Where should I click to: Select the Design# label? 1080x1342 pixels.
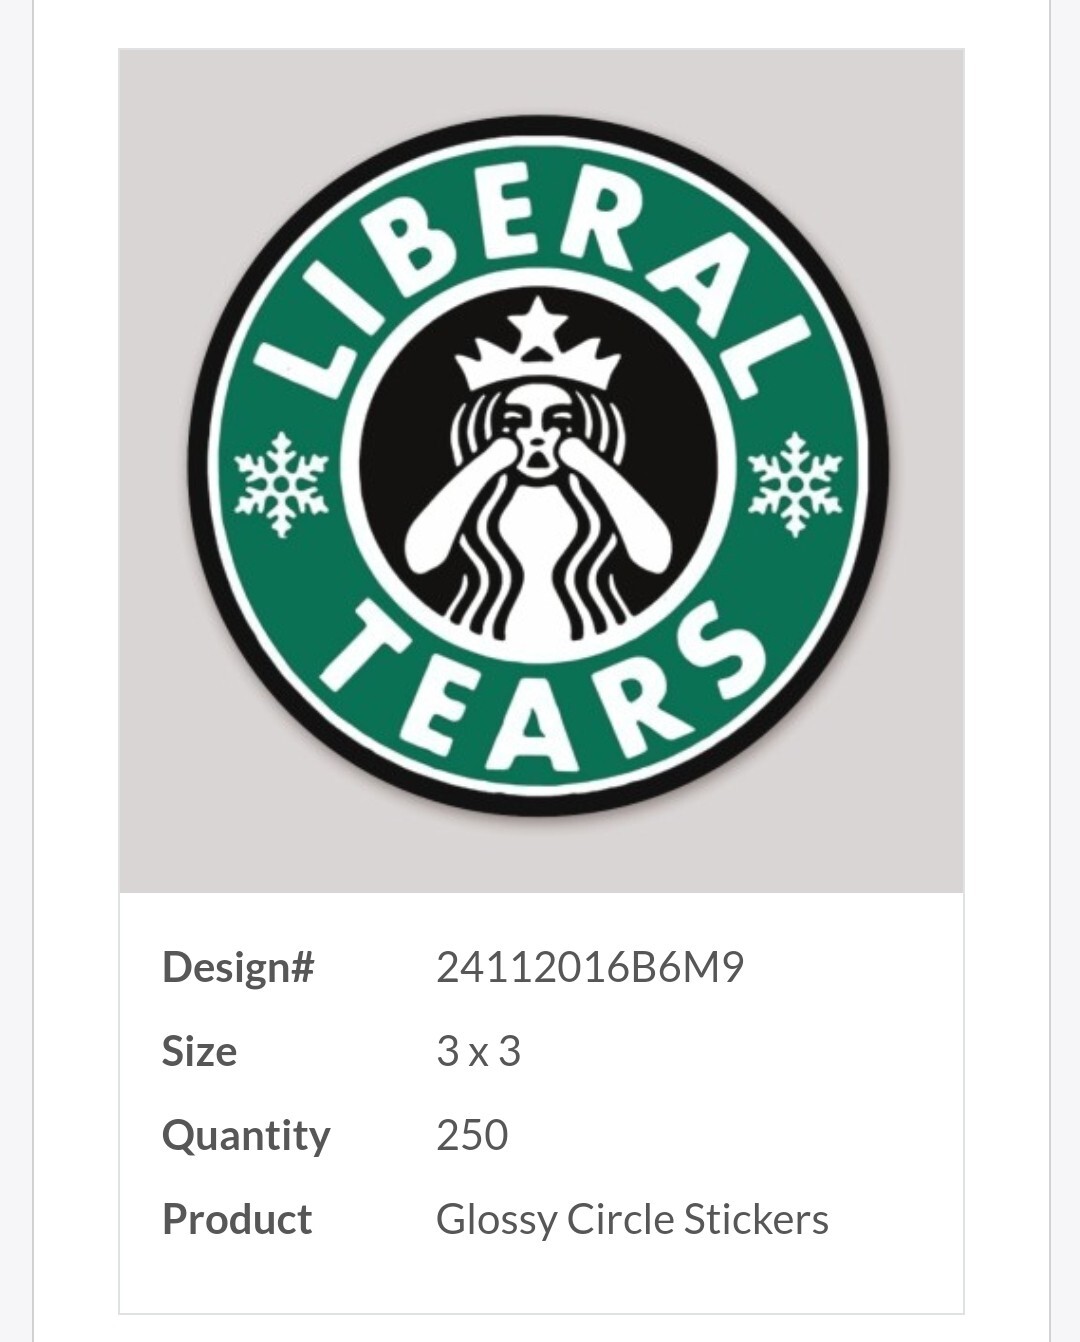[x=238, y=968]
